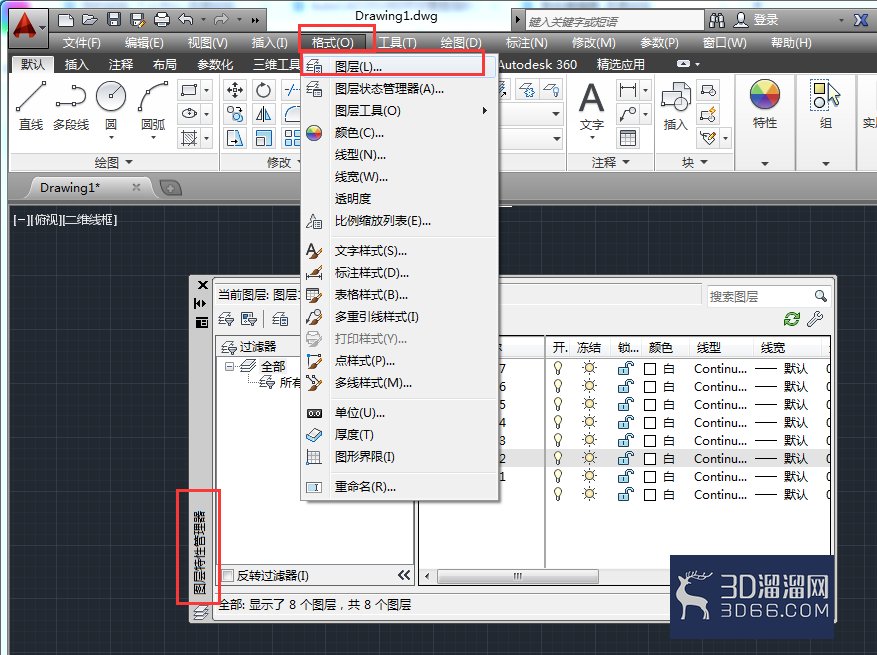Viewport: 877px width, 655px height.
Task: Click the [-][俯视][二维线框] viewport label
Action: pos(65,220)
